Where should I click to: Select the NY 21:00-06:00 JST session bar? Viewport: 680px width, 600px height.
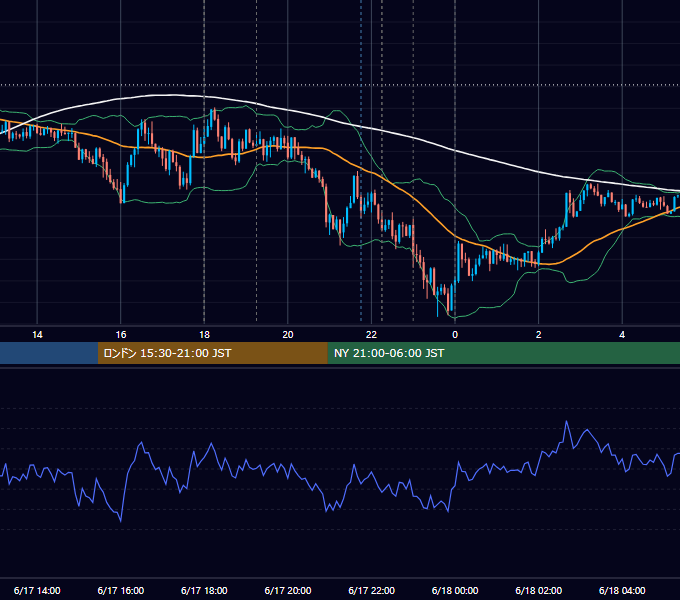[503, 353]
